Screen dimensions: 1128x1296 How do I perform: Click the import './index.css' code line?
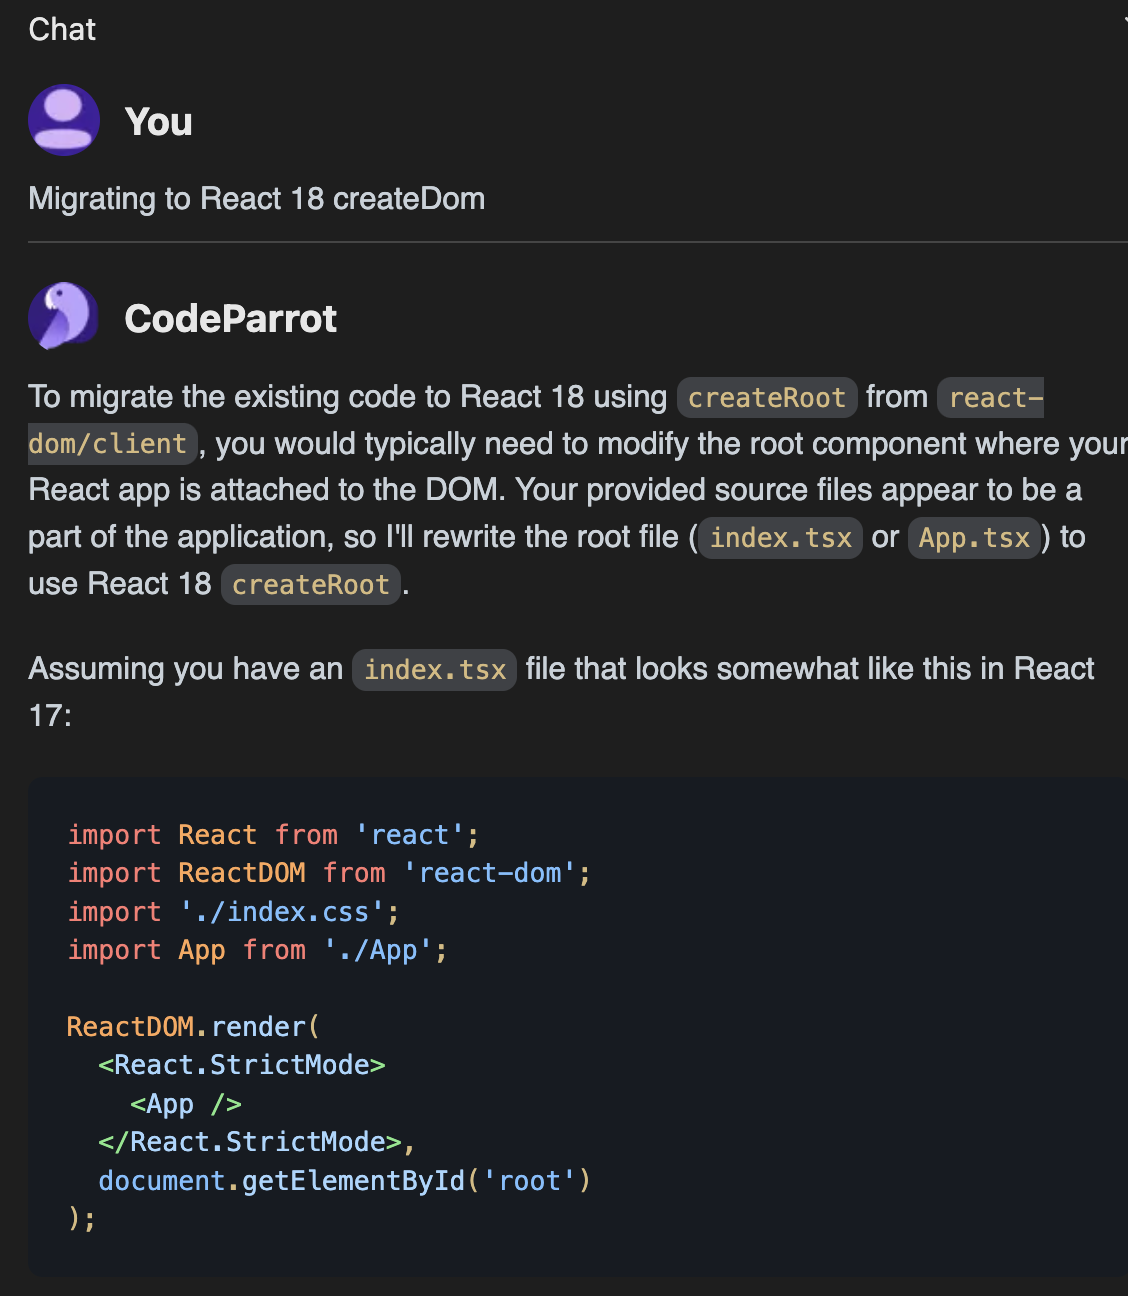pos(233,912)
